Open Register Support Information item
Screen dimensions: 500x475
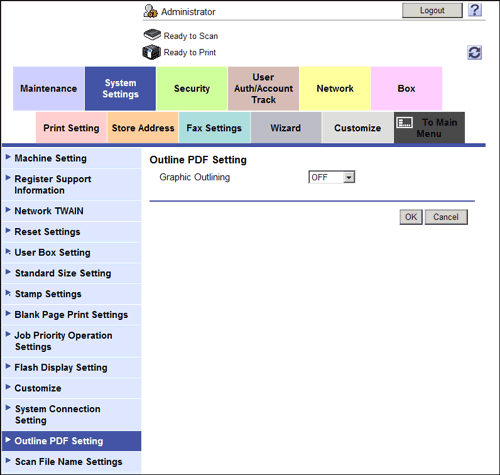pyautogui.click(x=71, y=185)
